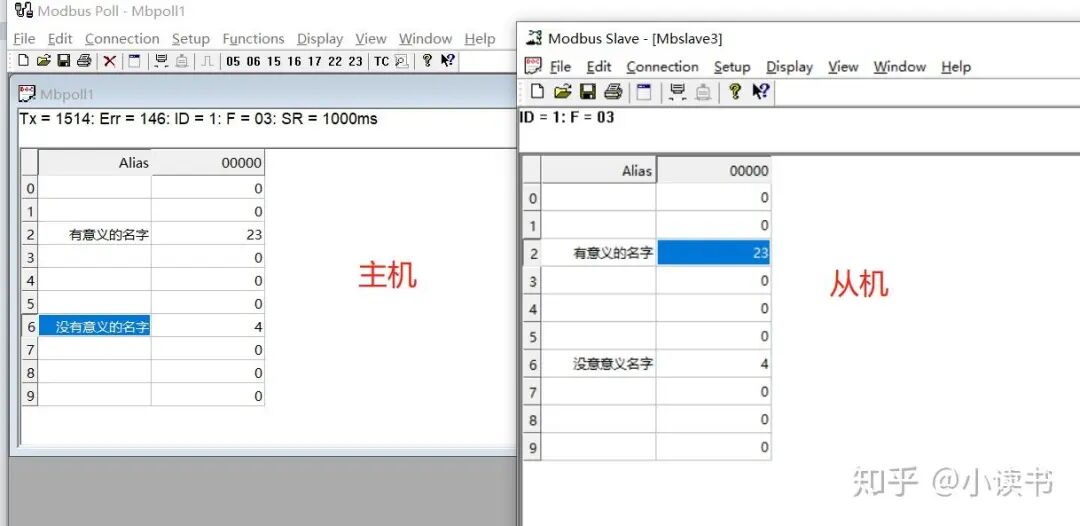Click the window definition icon in Modbus Poll toolbar

coord(134,61)
